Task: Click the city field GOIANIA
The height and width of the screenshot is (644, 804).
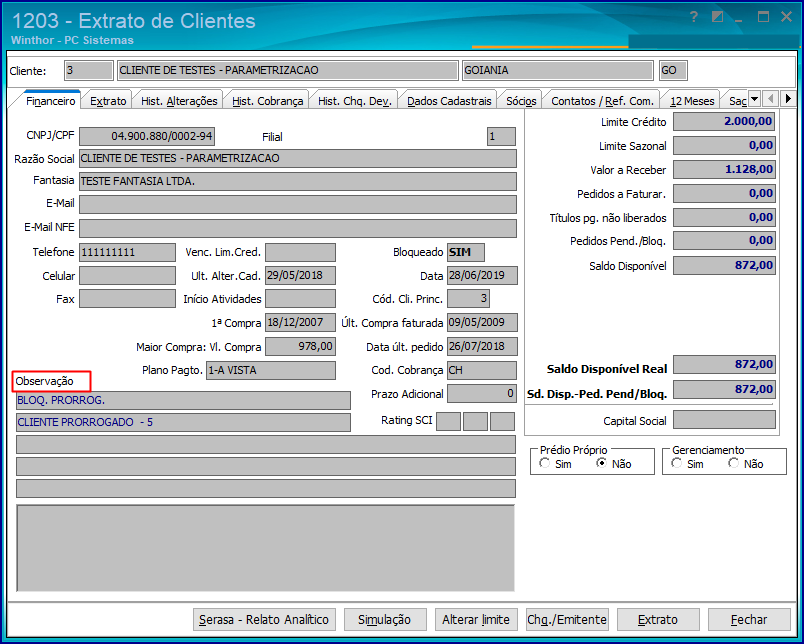Action: pyautogui.click(x=558, y=70)
